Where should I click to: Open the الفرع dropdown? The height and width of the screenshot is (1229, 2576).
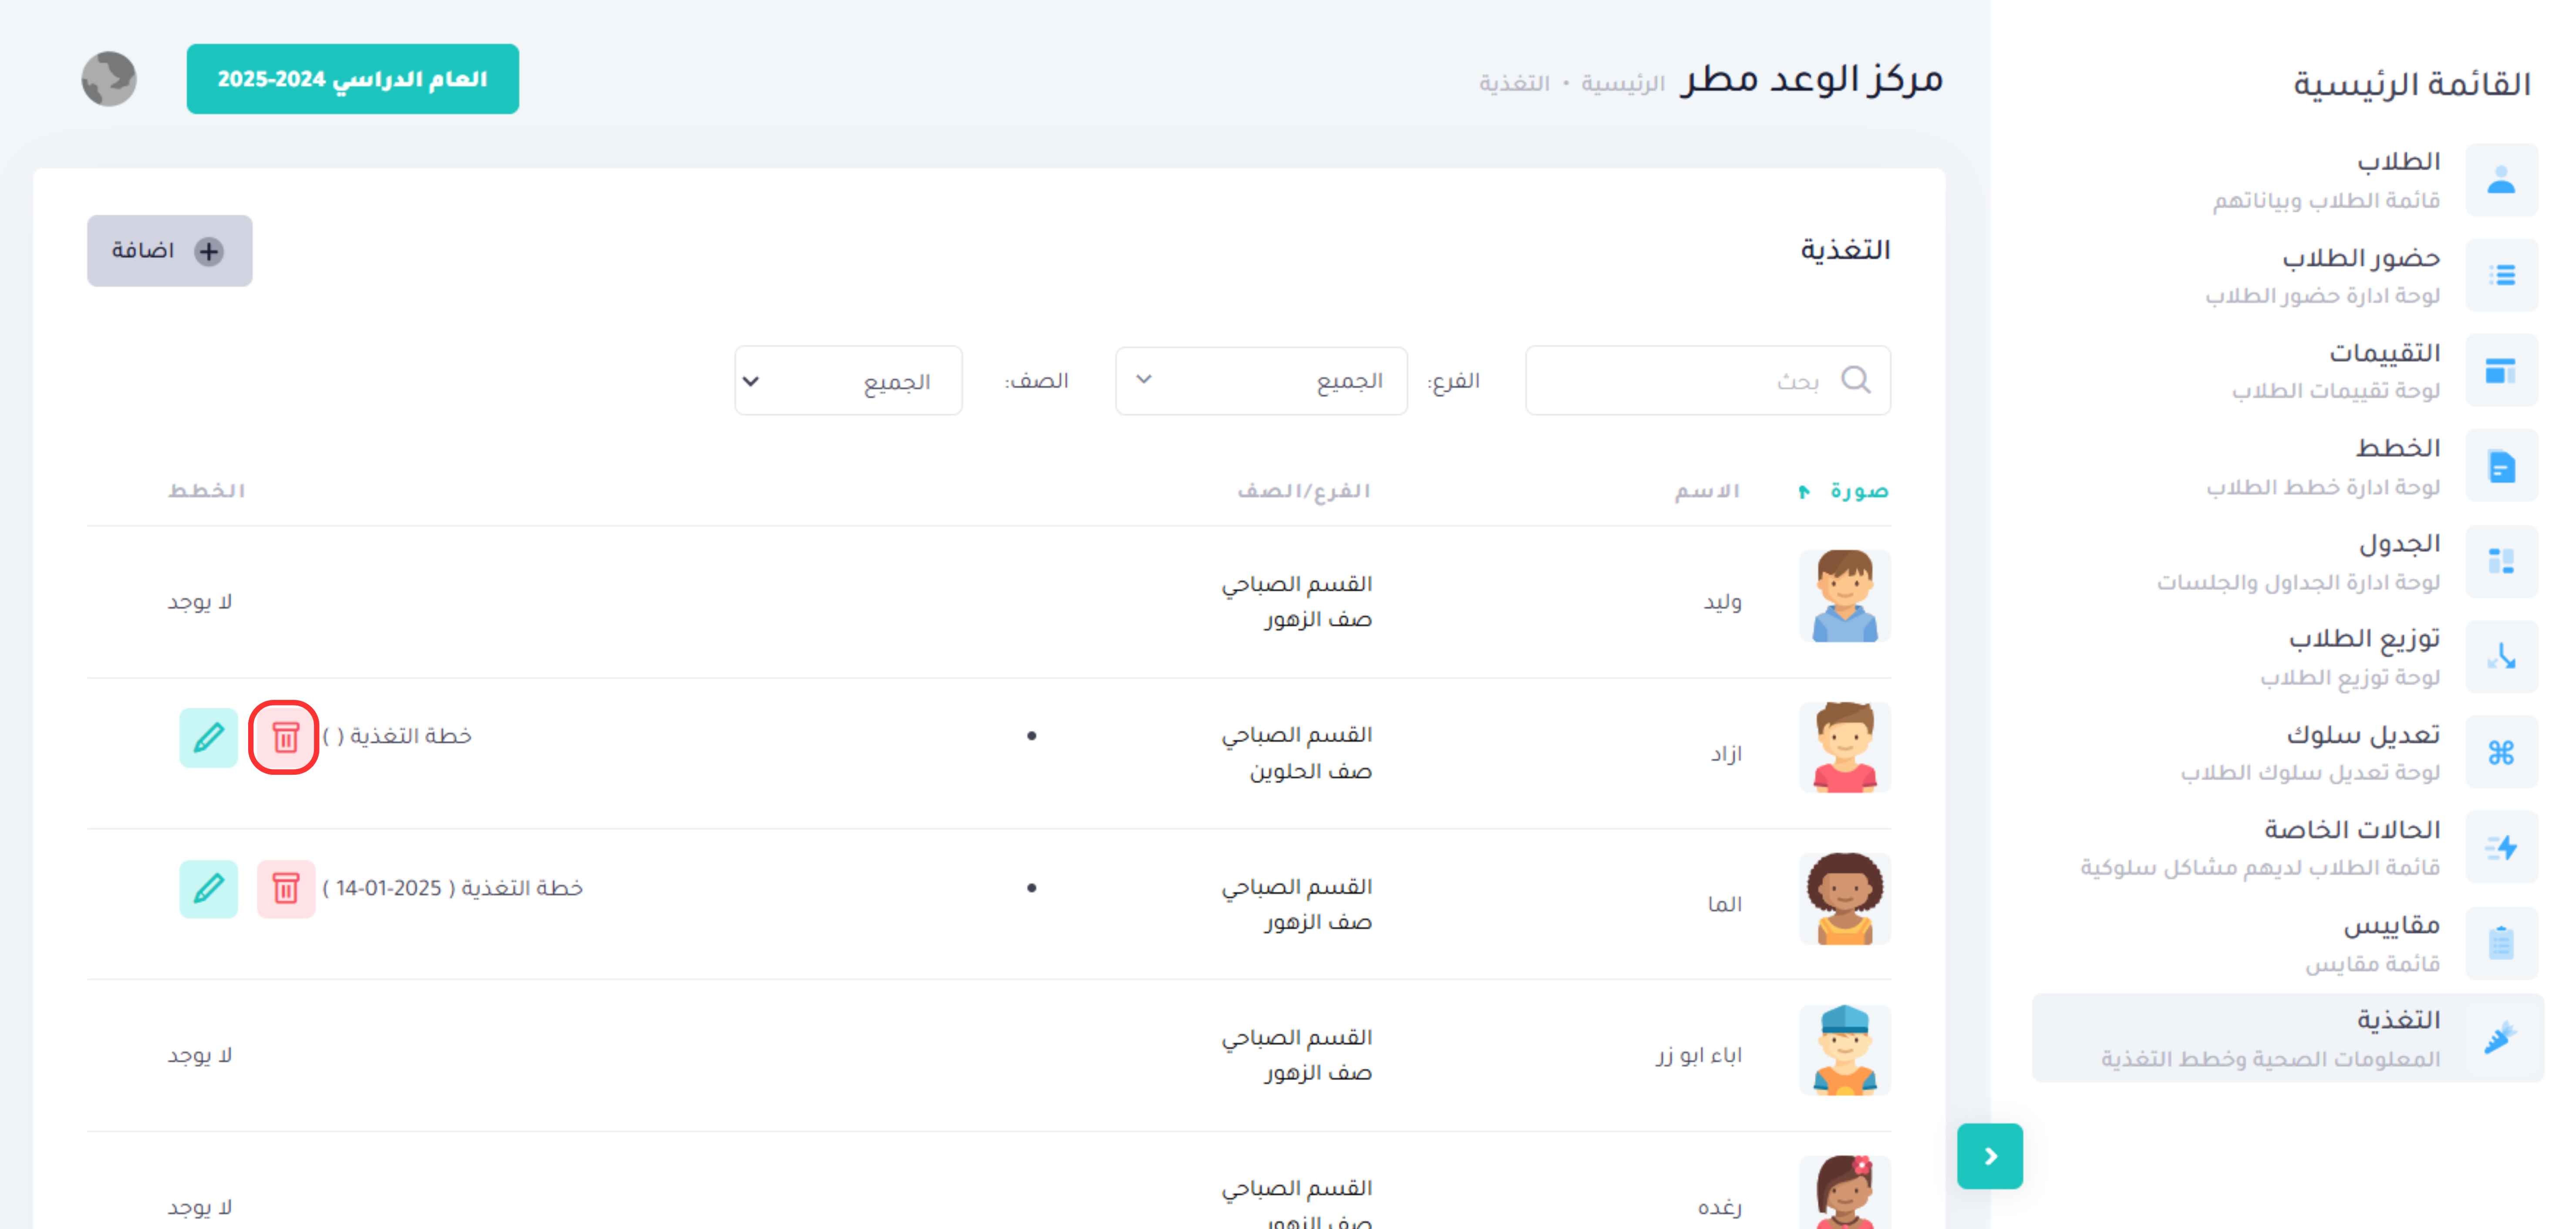(x=1261, y=380)
